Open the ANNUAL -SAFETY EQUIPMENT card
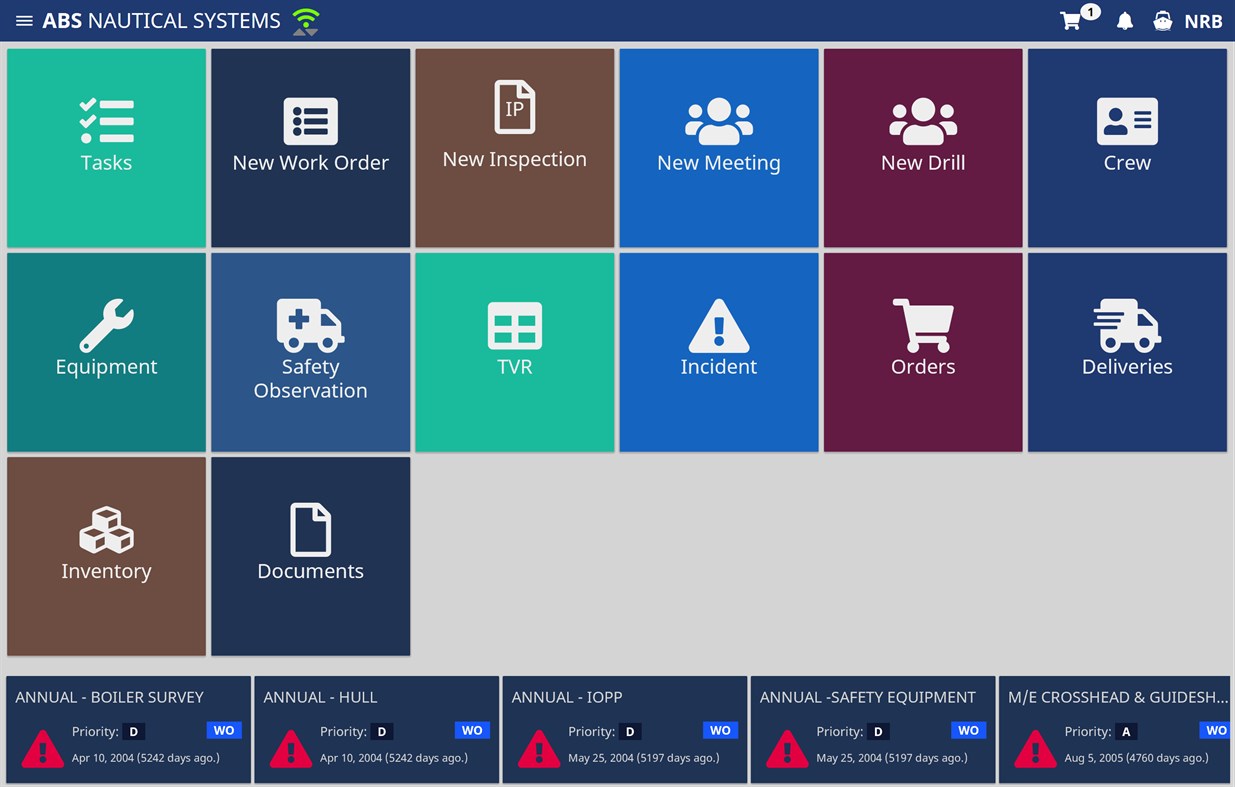 [873, 729]
